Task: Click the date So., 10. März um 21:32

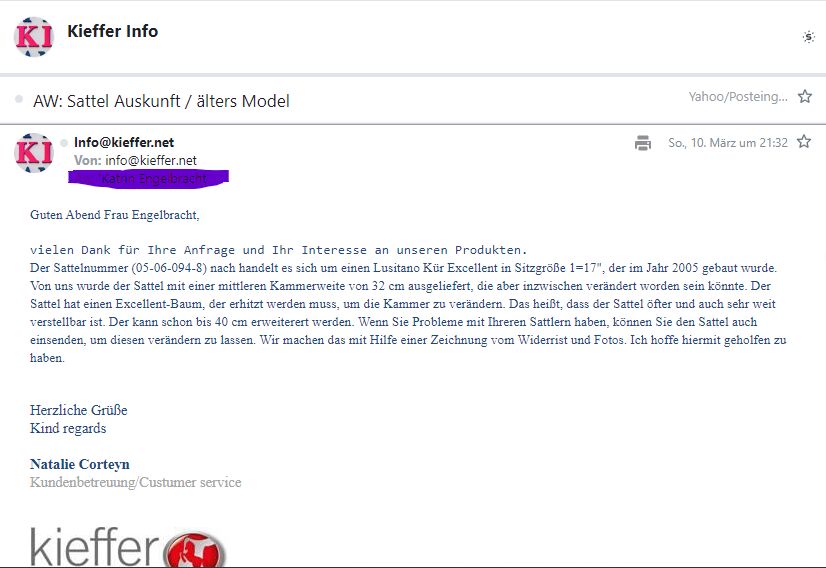Action: tap(727, 143)
